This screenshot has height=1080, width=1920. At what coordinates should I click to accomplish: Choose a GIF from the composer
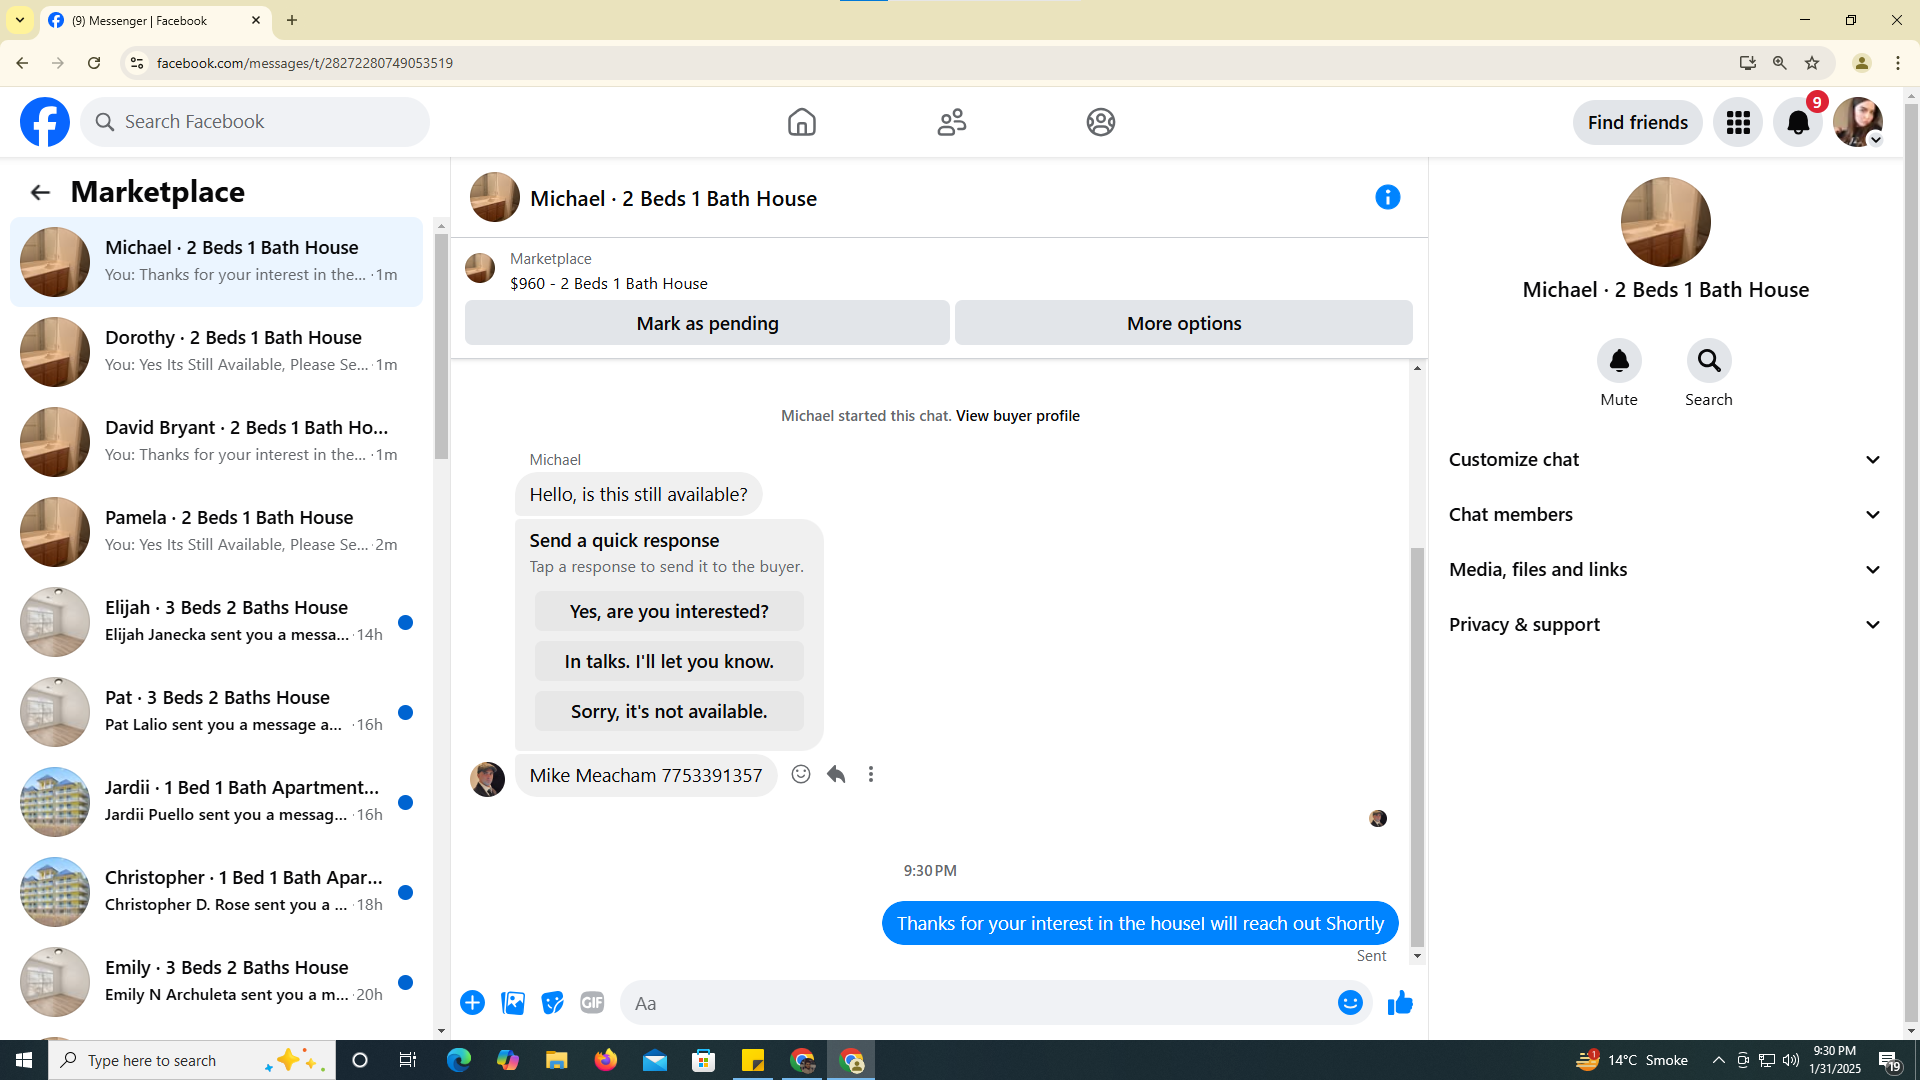(x=592, y=1003)
